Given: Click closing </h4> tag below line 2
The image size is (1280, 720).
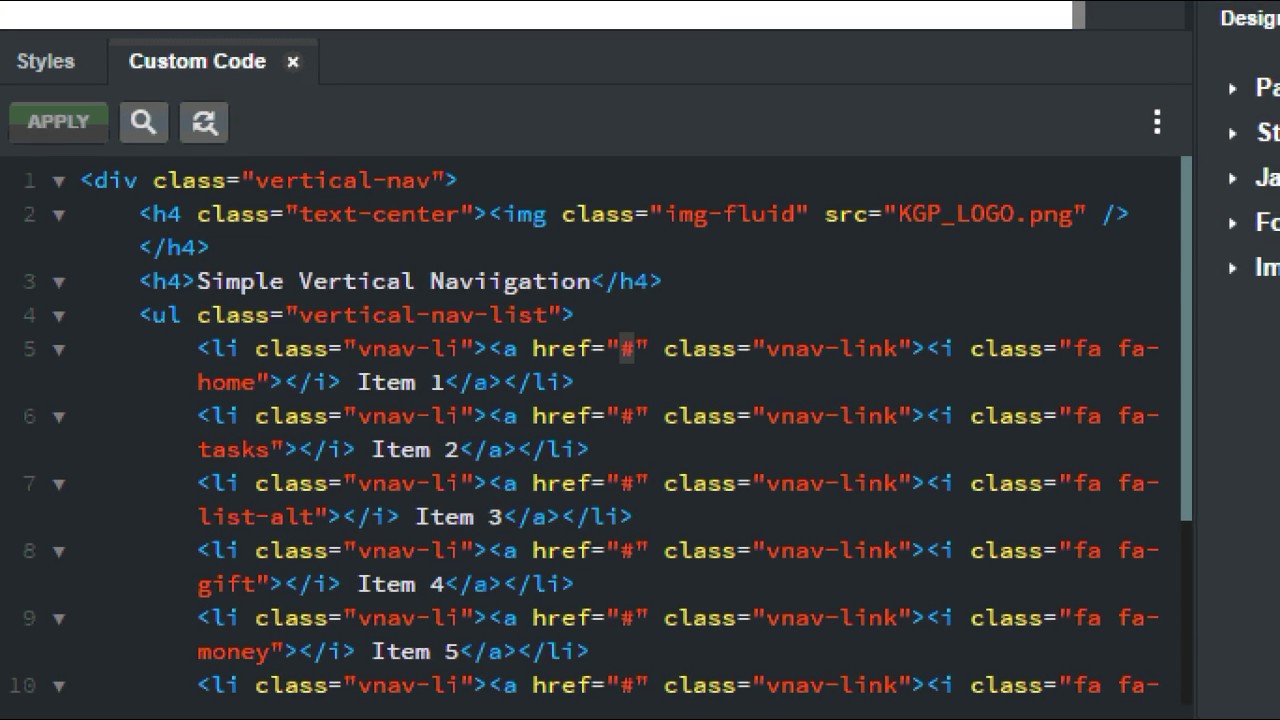Looking at the screenshot, I should pyautogui.click(x=175, y=247).
